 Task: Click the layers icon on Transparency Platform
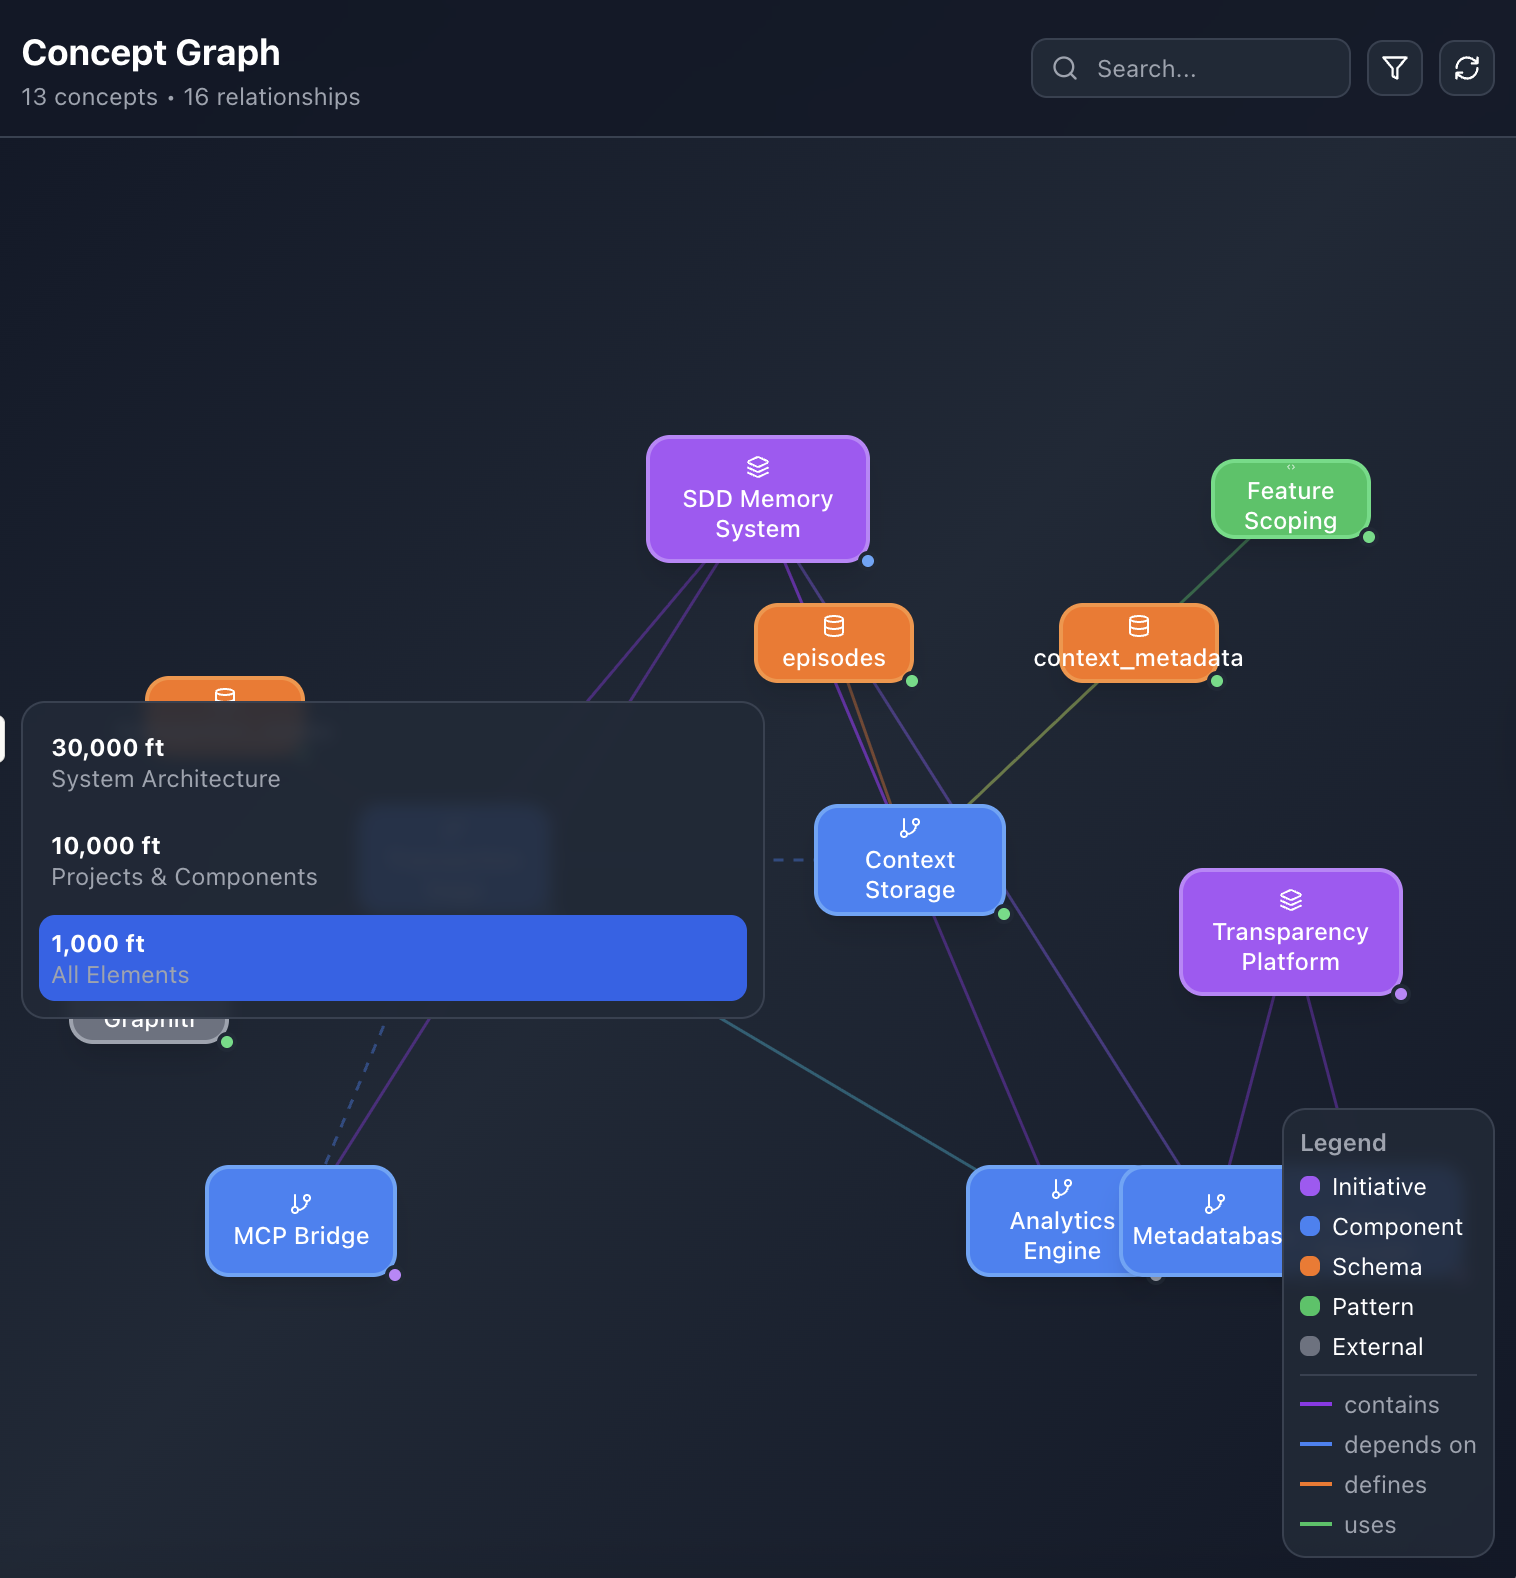click(1291, 900)
